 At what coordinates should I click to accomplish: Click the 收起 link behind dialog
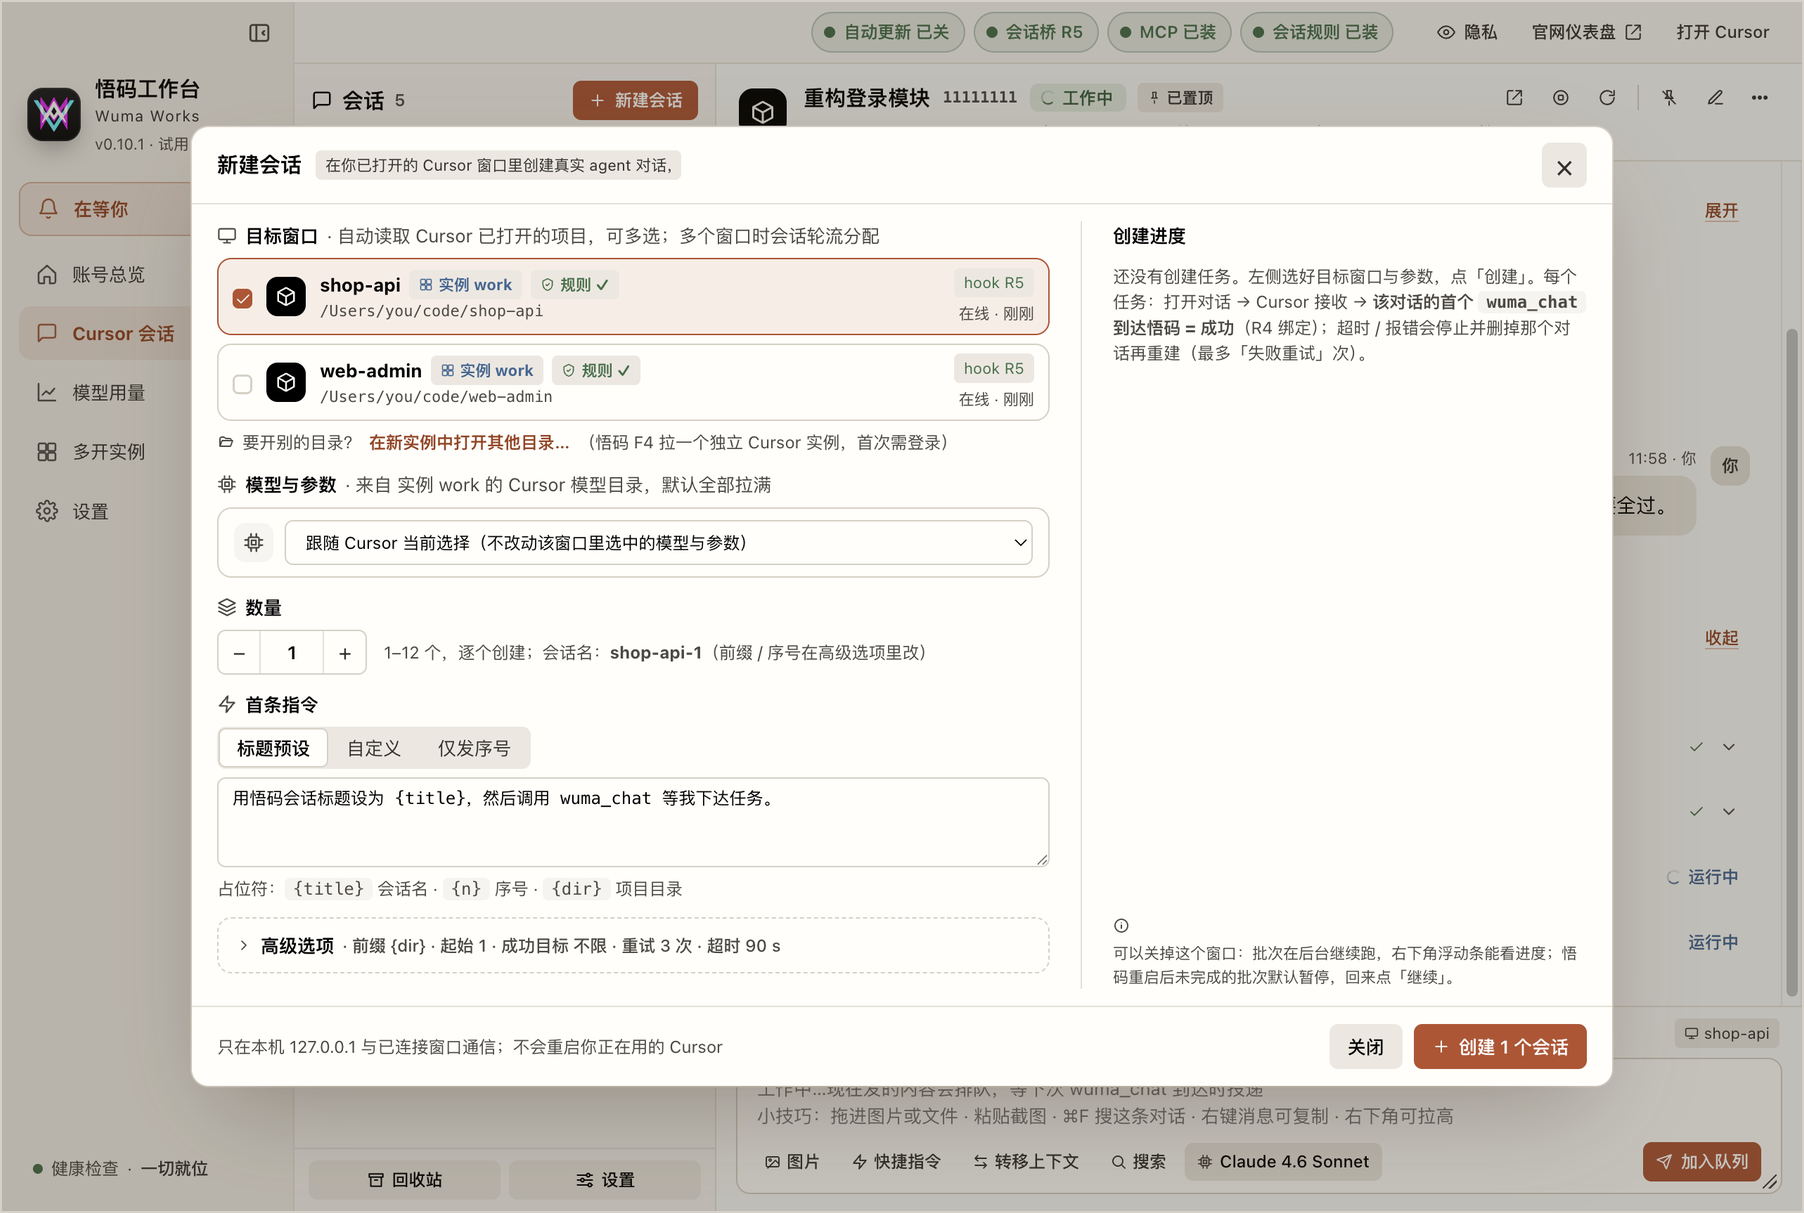pos(1721,638)
